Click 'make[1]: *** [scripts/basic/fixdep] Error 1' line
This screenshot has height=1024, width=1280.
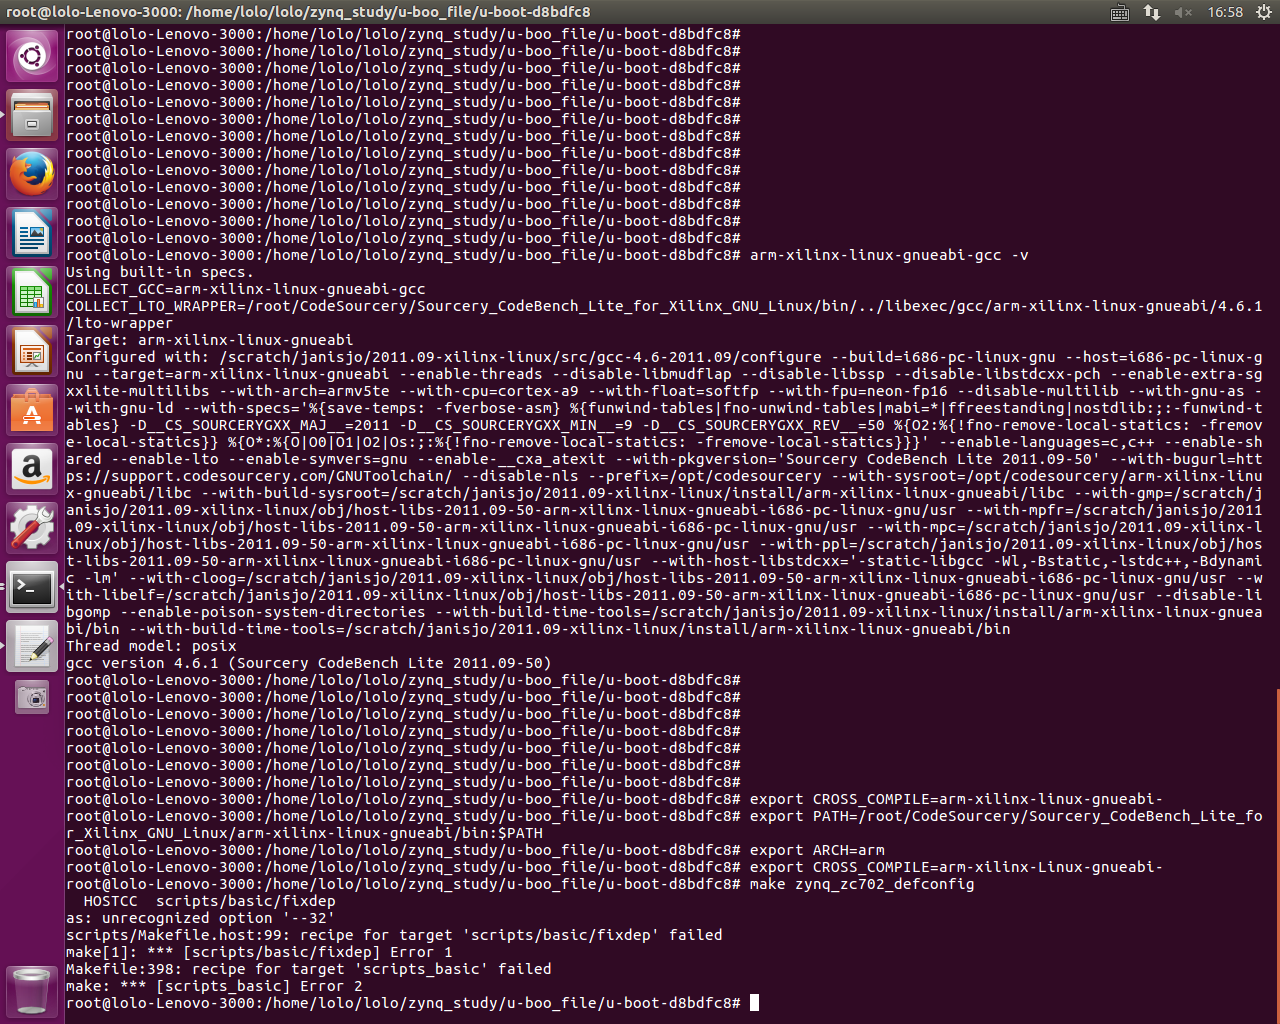[x=259, y=952]
